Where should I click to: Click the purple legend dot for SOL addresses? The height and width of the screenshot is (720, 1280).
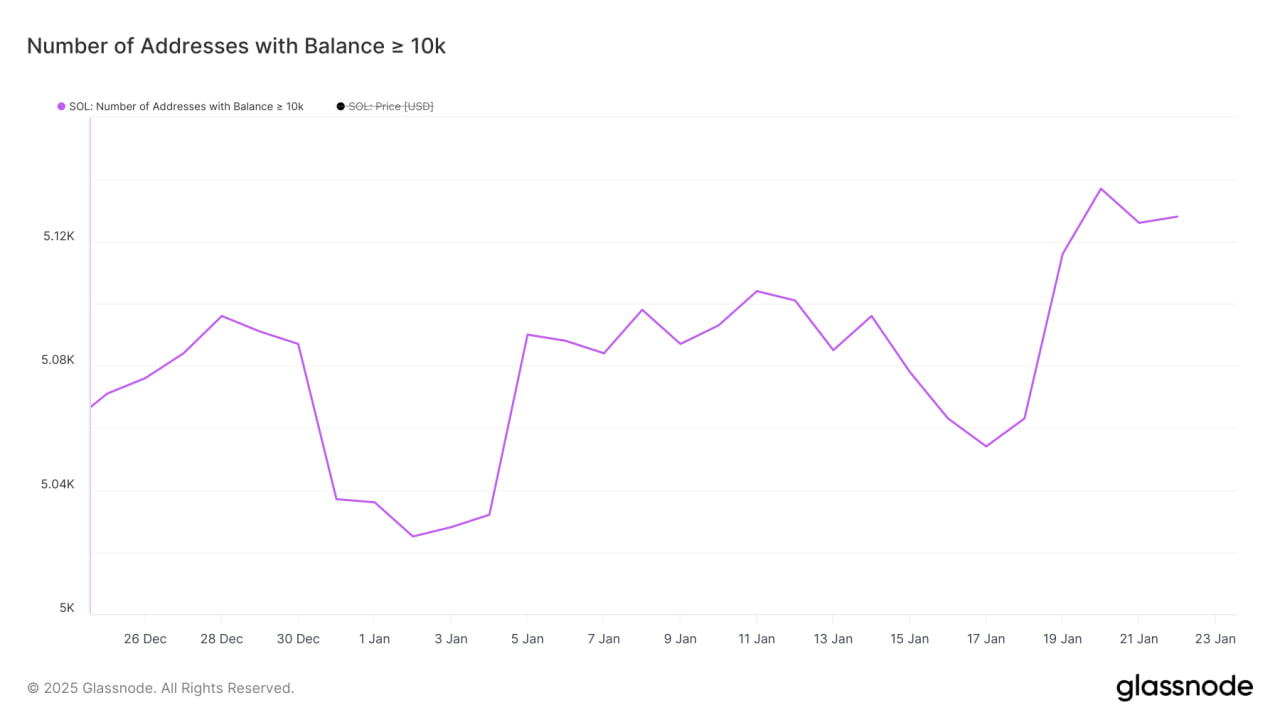coord(61,106)
